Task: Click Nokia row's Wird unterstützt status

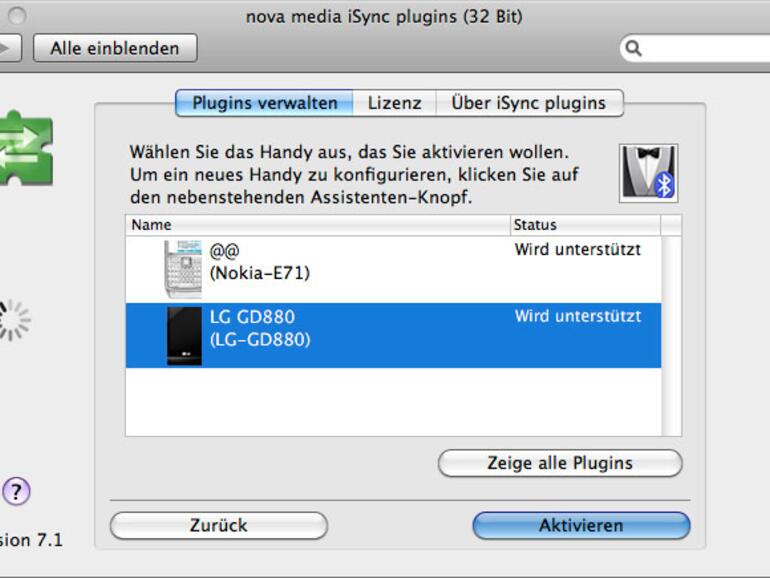Action: 578,249
